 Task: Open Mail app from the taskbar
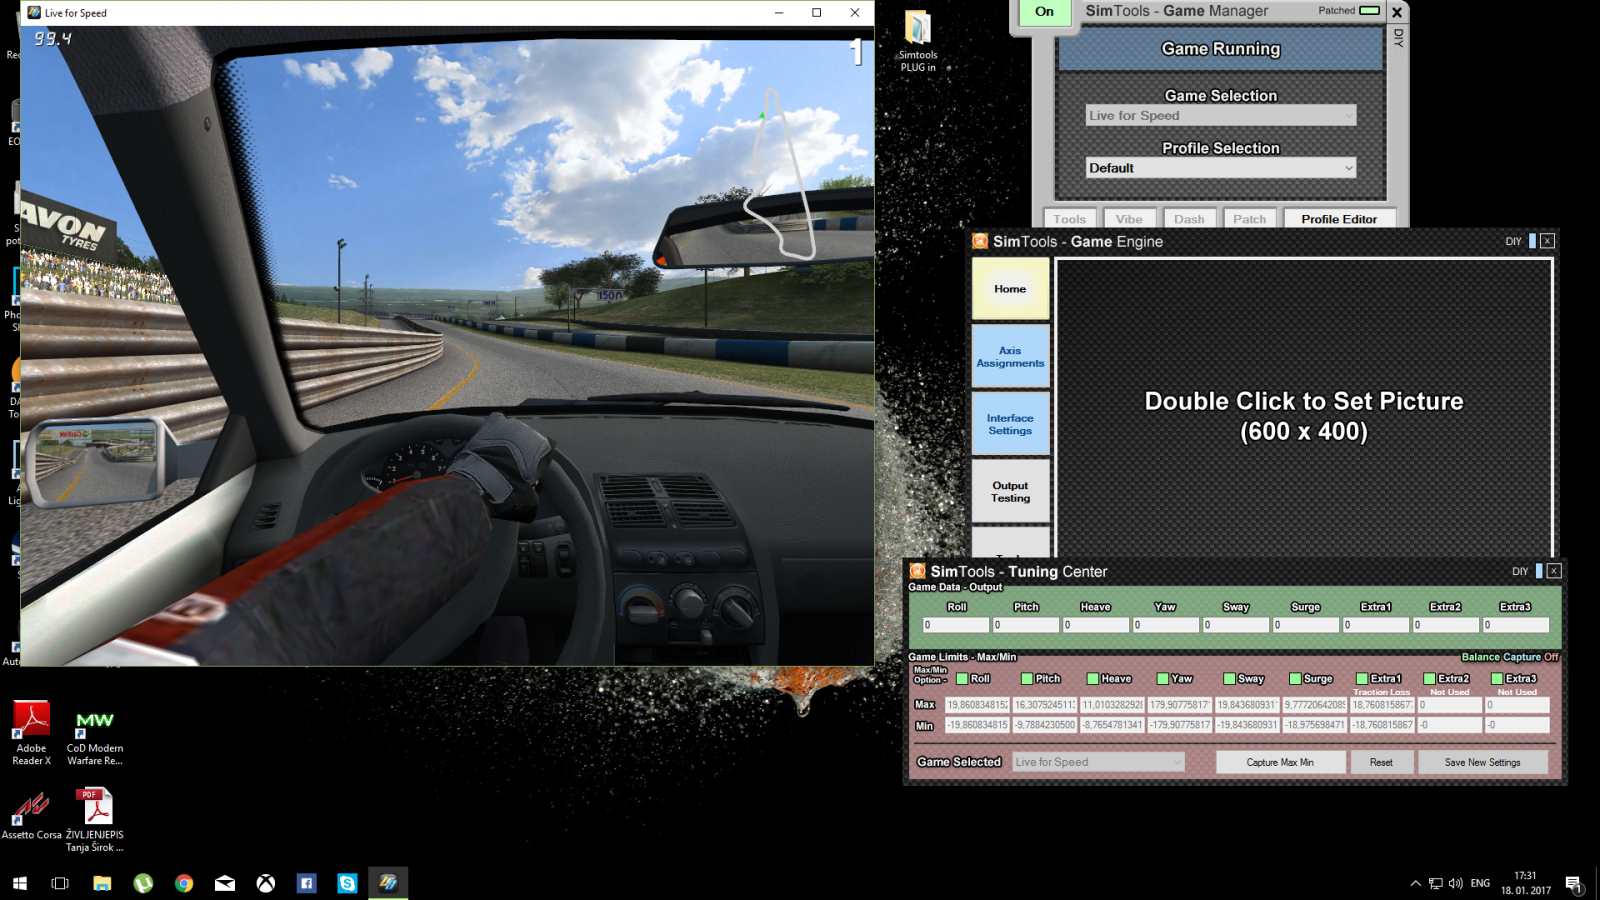225,883
